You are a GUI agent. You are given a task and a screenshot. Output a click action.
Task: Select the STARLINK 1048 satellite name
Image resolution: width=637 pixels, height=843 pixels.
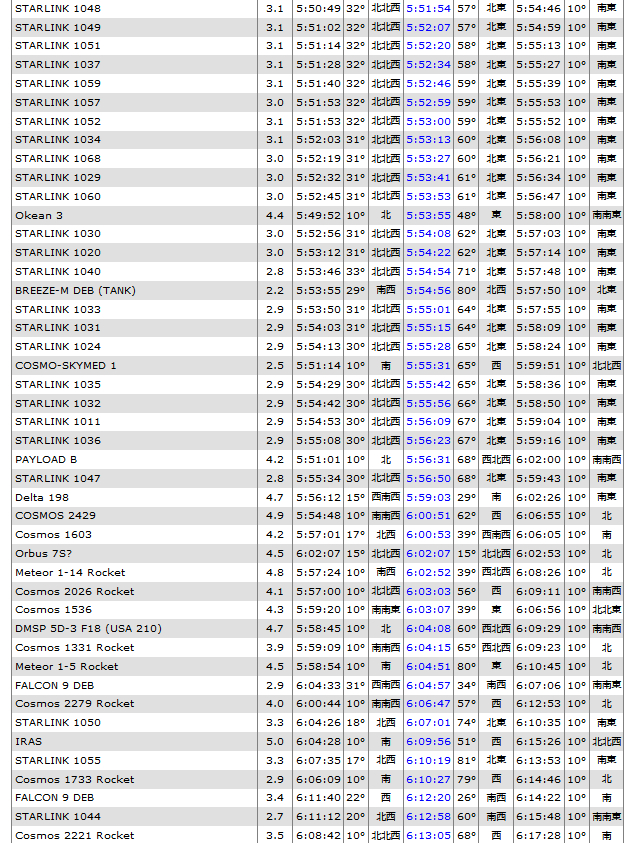(x=58, y=9)
